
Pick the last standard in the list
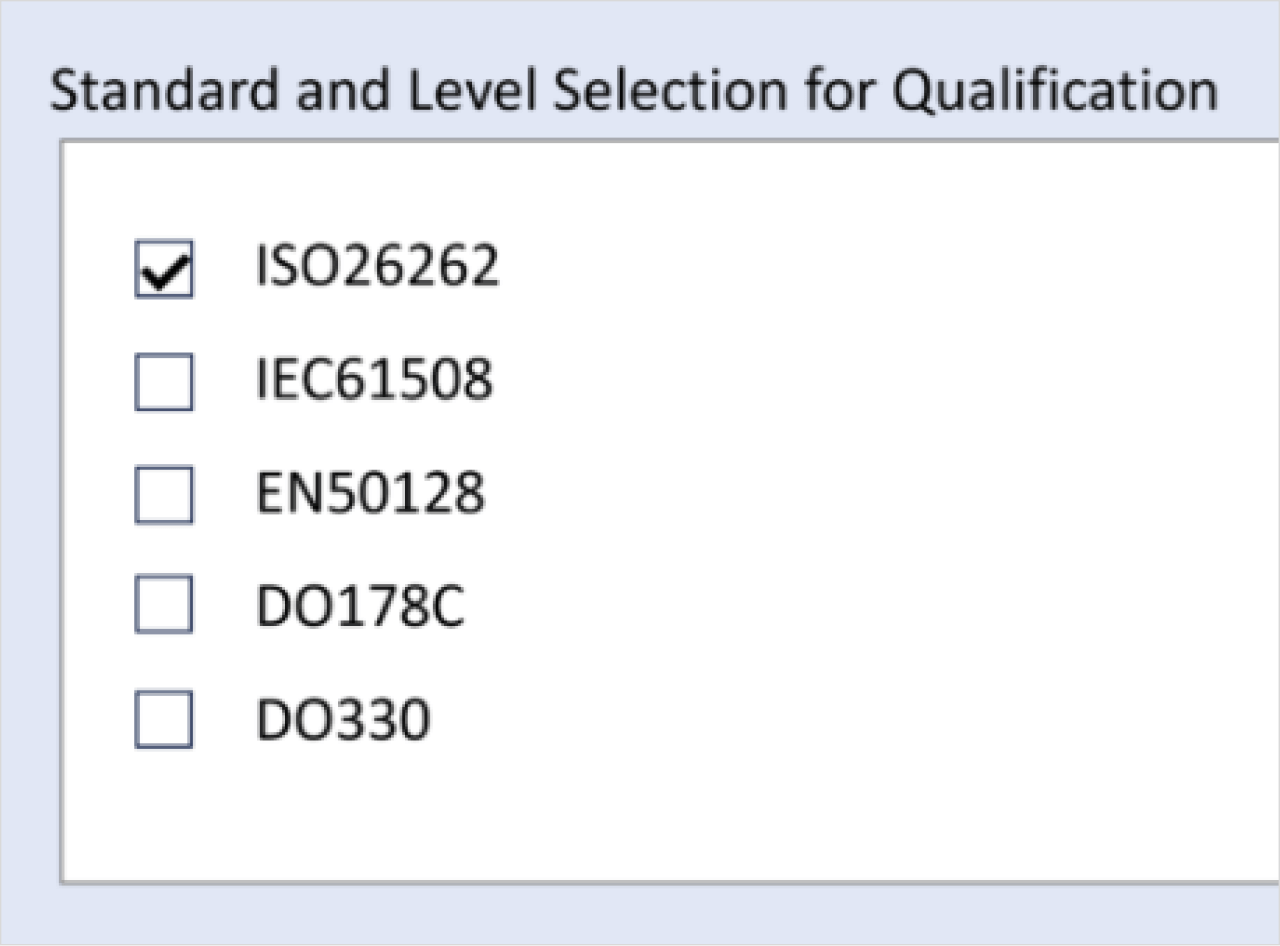click(164, 720)
